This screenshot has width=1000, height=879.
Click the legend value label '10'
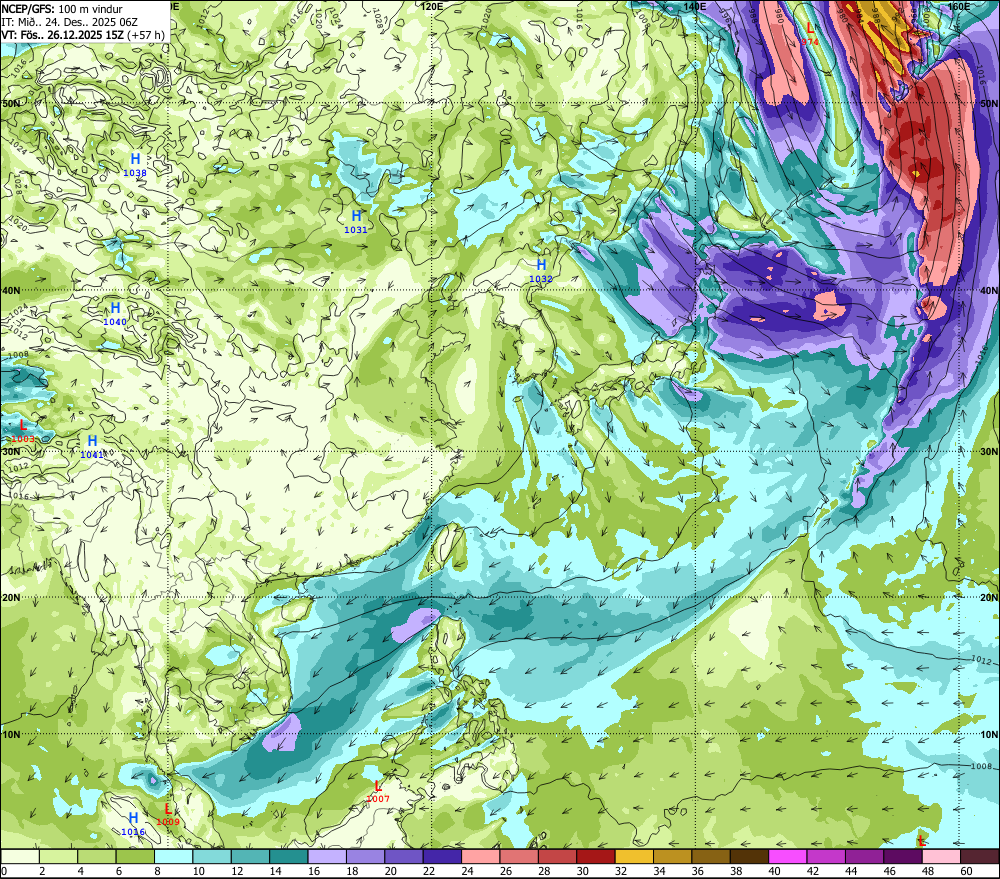[198, 871]
